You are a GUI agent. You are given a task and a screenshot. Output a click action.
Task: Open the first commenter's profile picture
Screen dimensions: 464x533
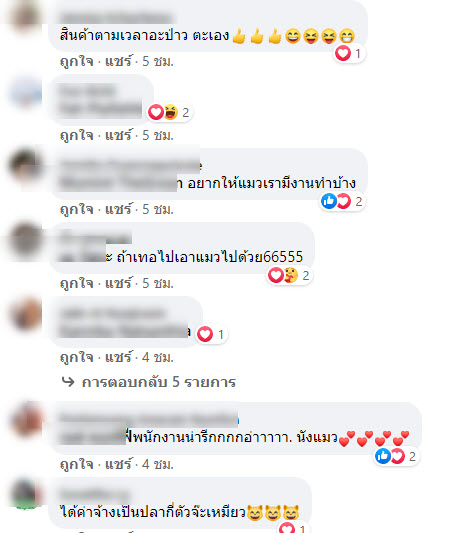tap(25, 14)
